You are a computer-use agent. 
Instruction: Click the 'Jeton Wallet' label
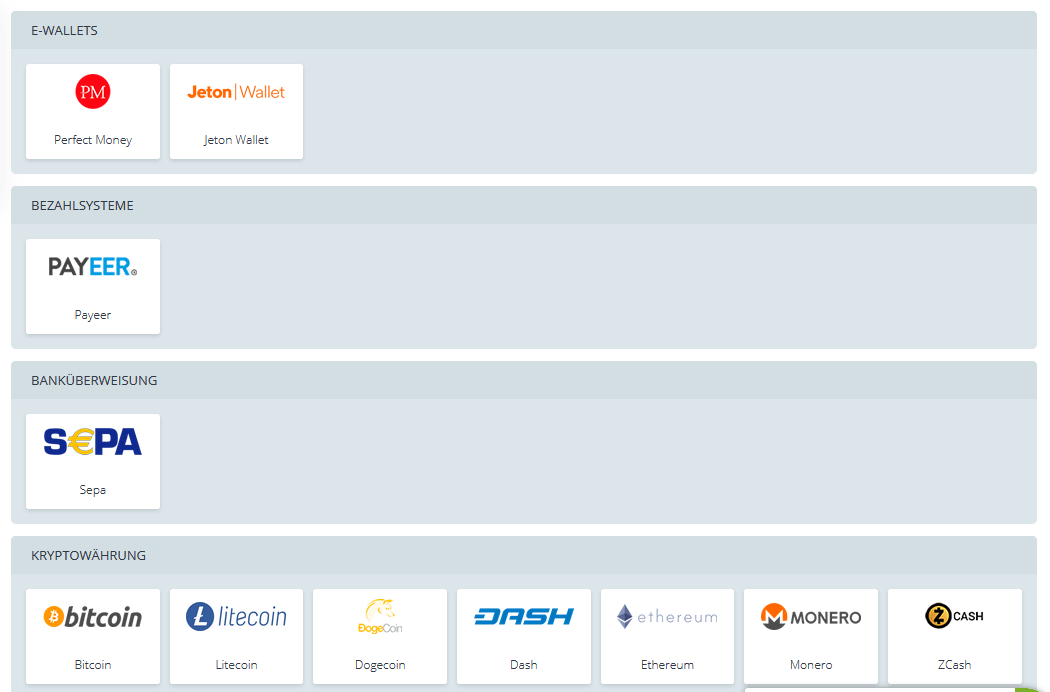(x=236, y=139)
